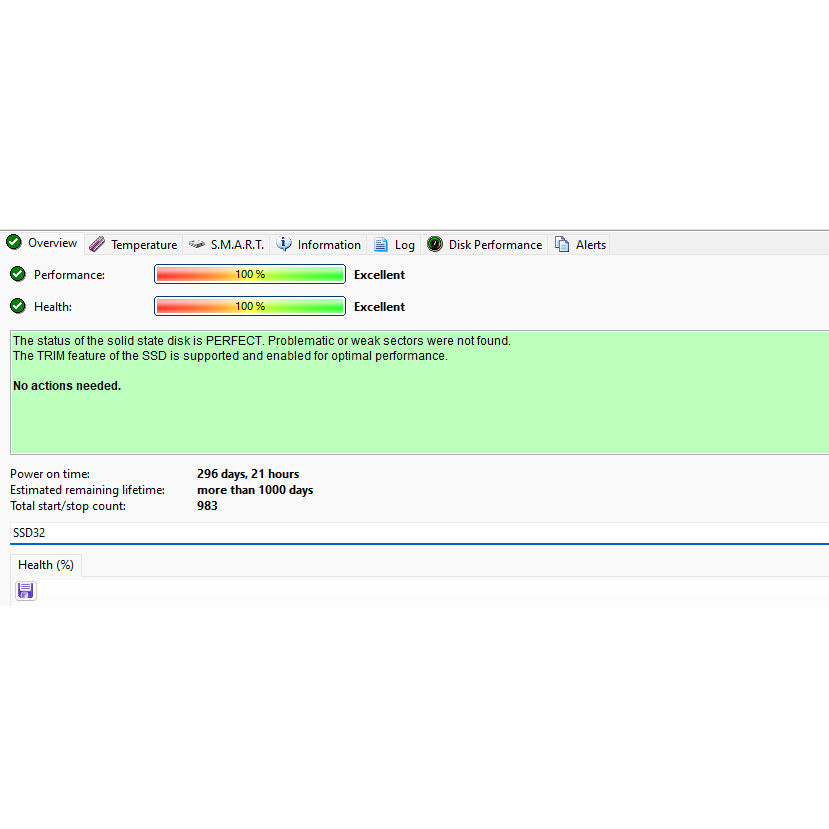Click the green check icon beside Performance
Screen dimensions: 829x829
coord(18,274)
